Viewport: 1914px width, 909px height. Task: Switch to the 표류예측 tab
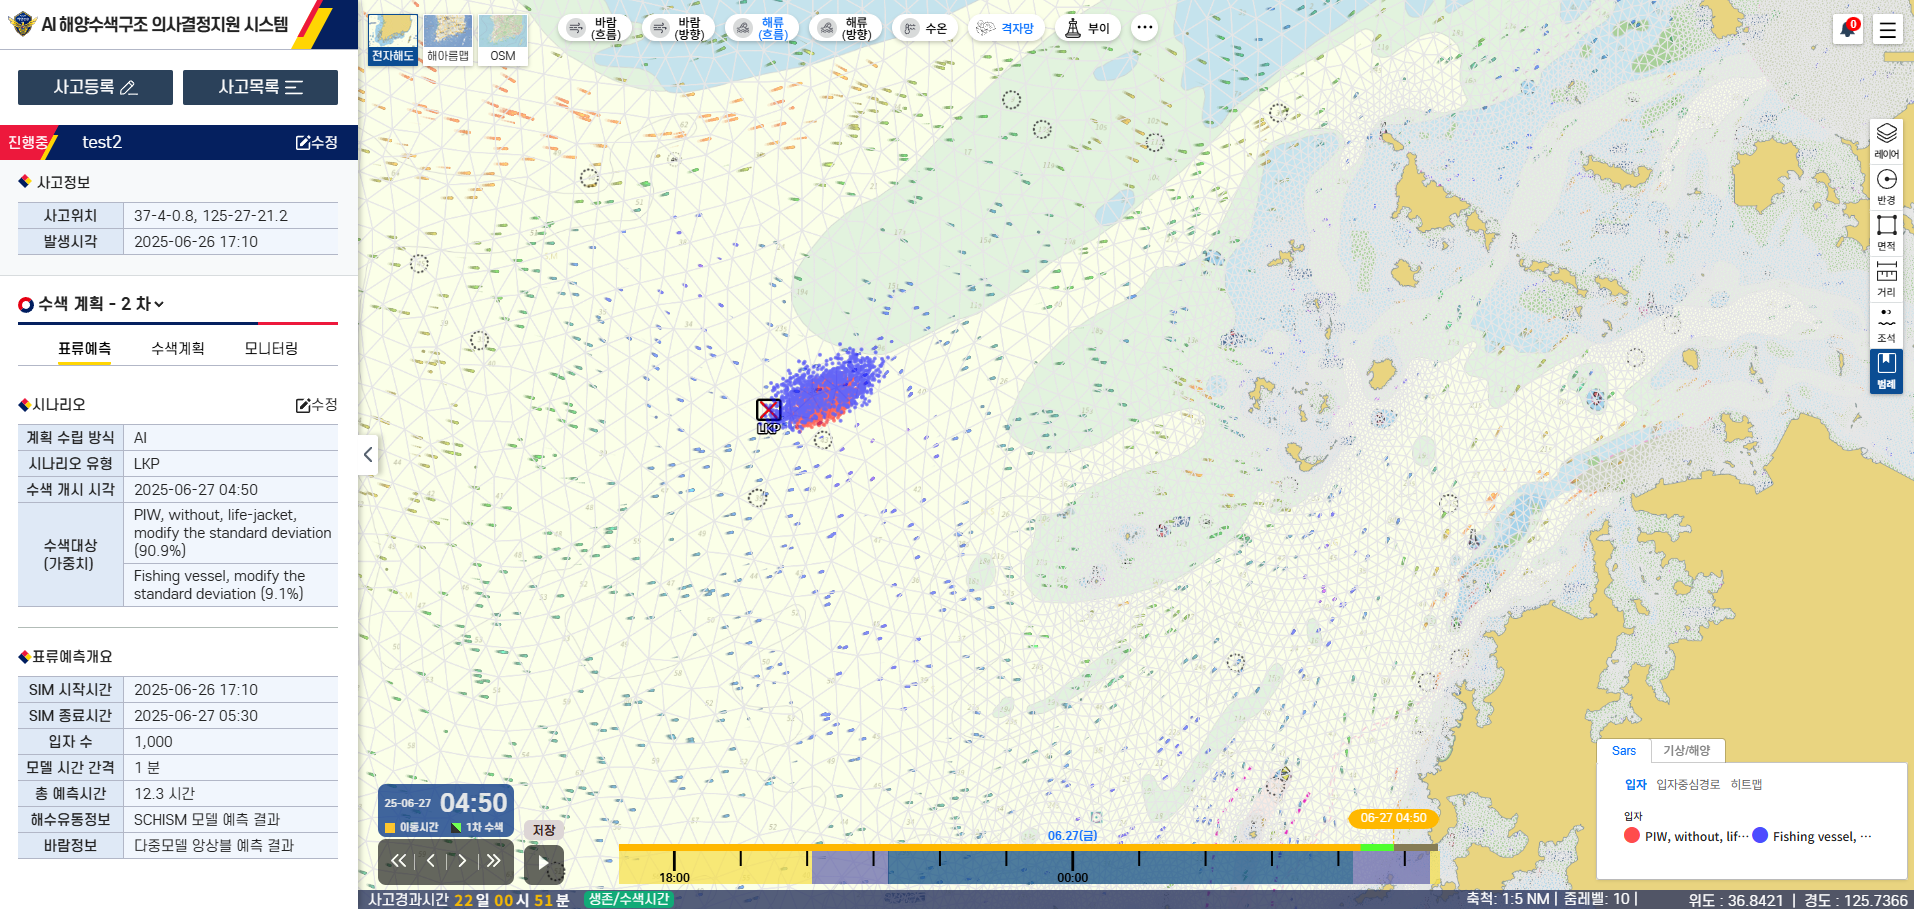[x=84, y=349]
